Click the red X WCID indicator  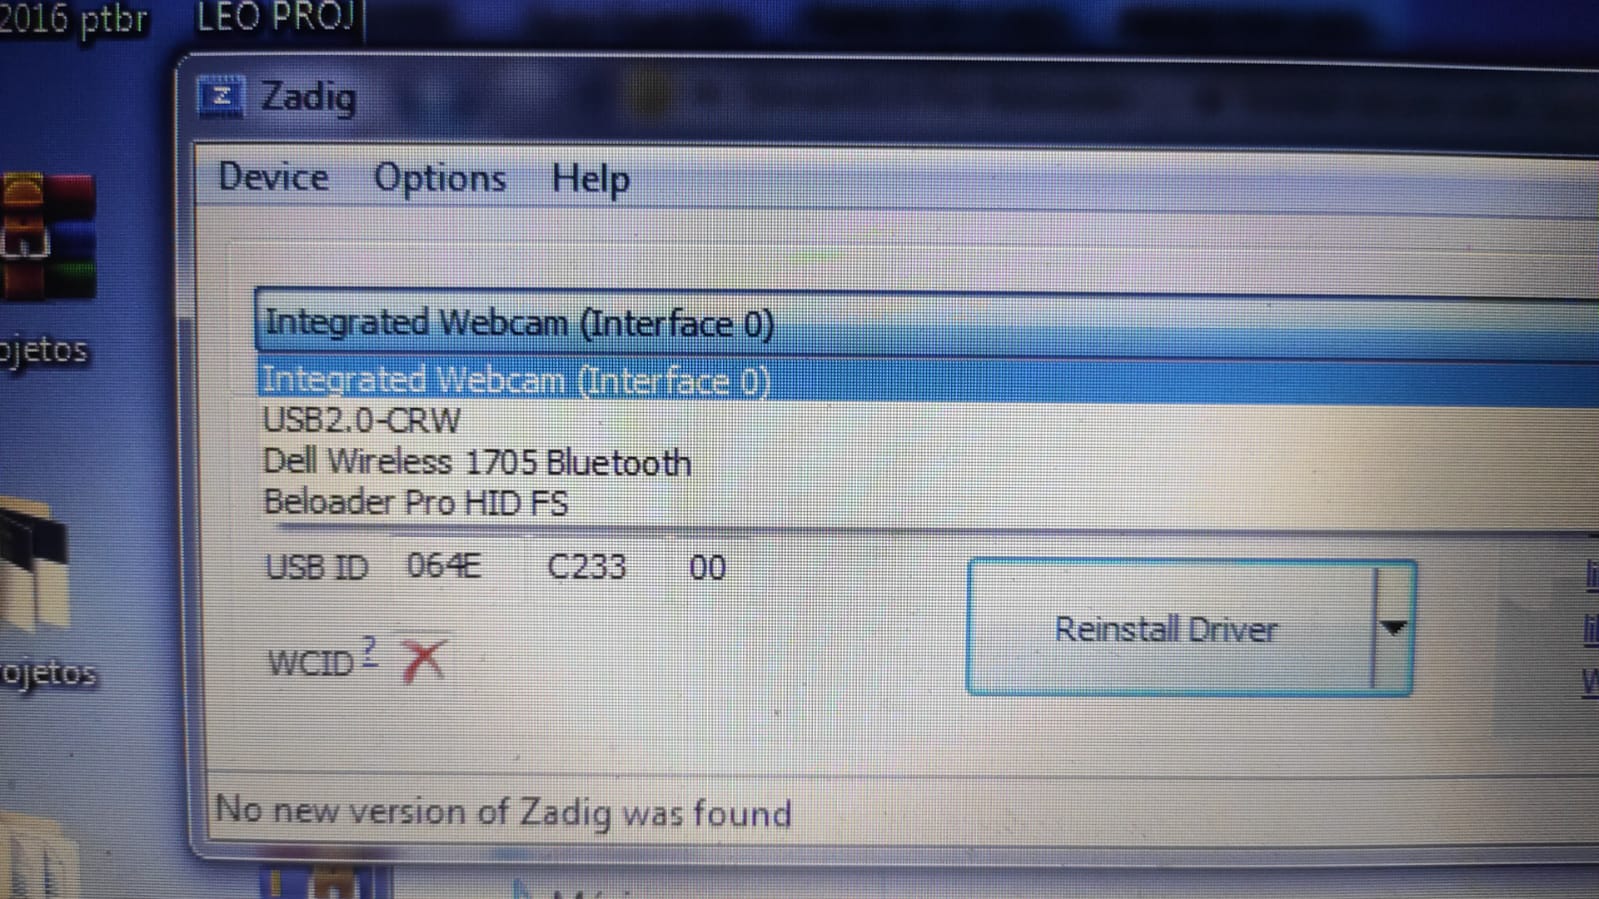(423, 660)
